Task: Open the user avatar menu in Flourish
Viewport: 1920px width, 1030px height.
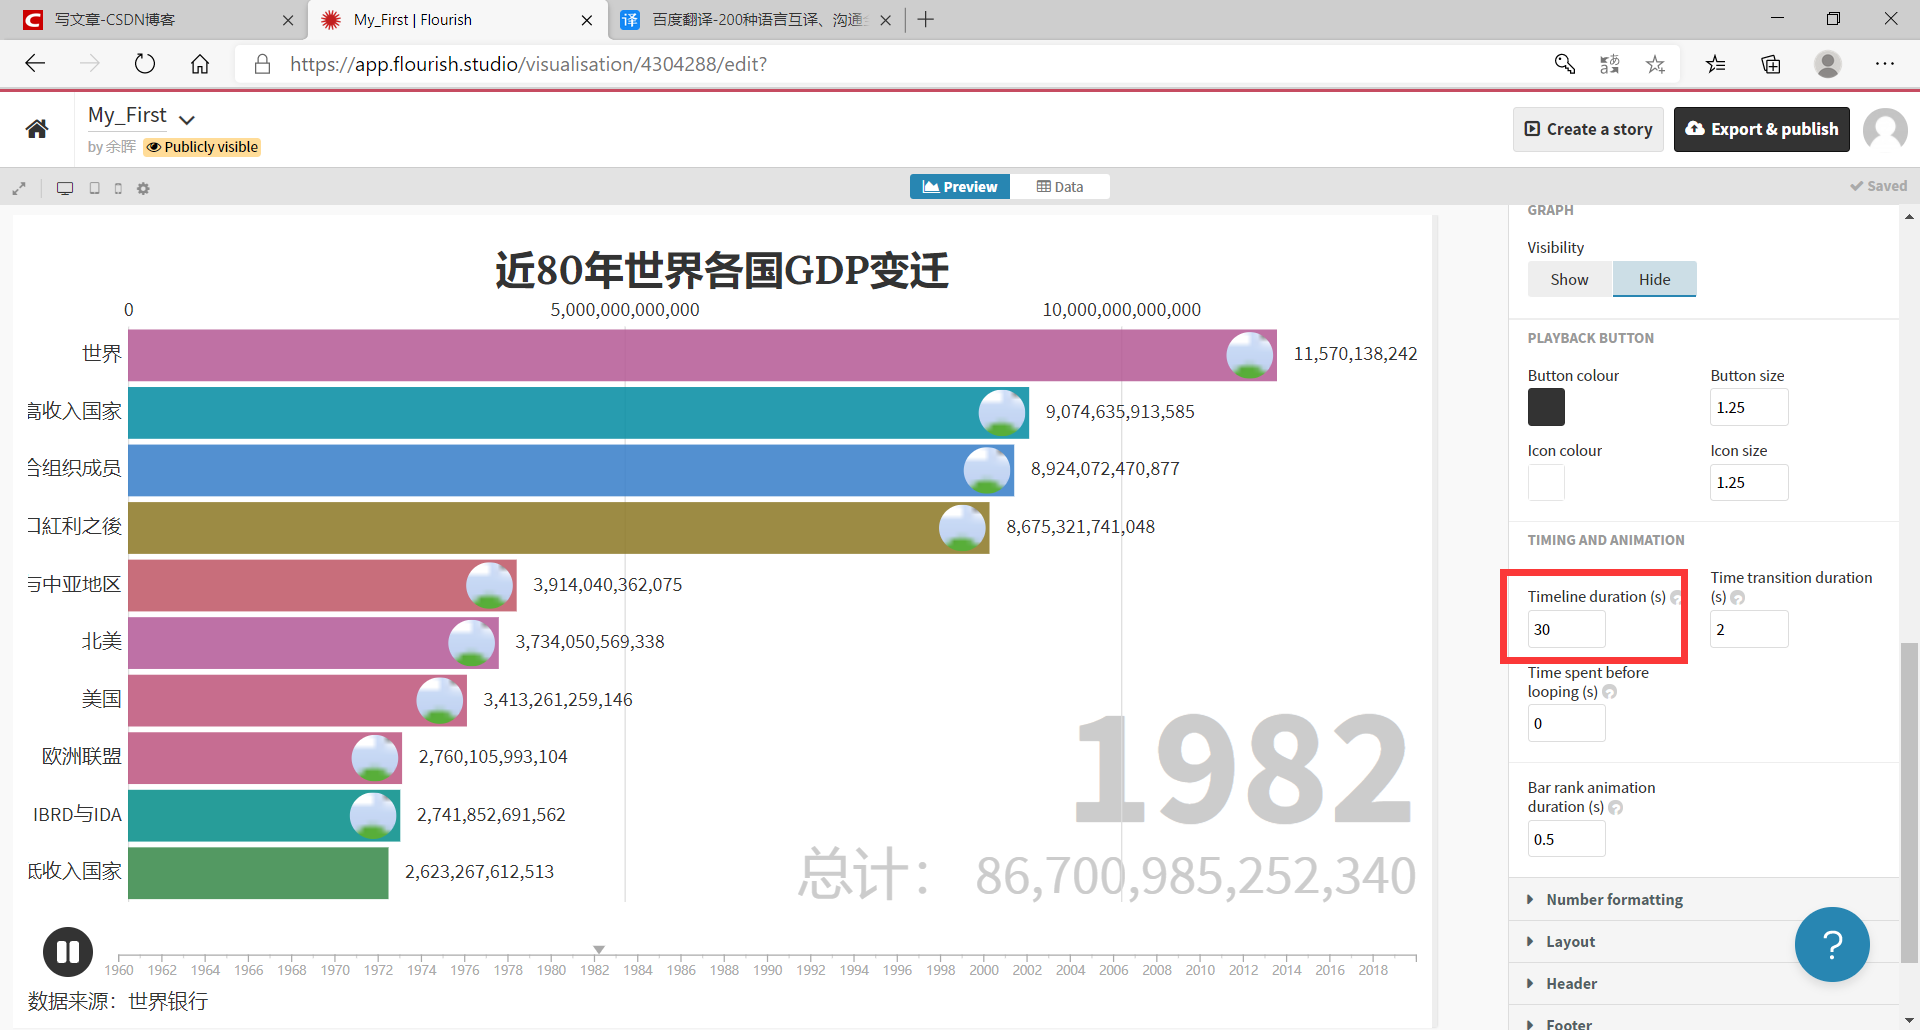Action: [1885, 130]
